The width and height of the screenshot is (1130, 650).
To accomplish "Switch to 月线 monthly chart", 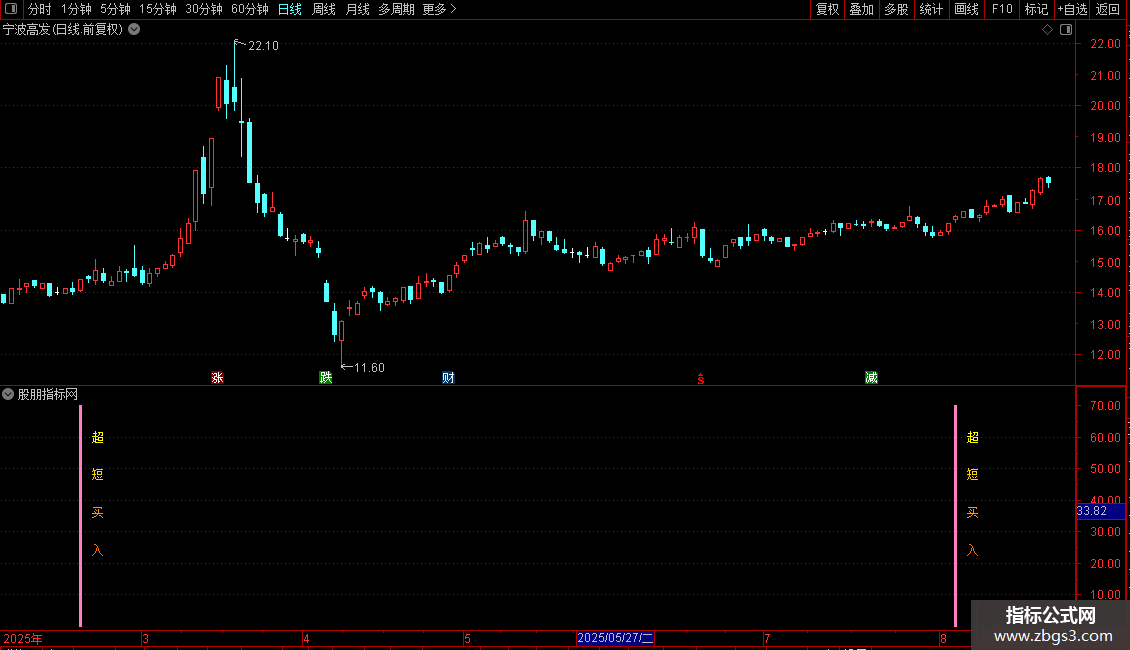I will coord(357,9).
